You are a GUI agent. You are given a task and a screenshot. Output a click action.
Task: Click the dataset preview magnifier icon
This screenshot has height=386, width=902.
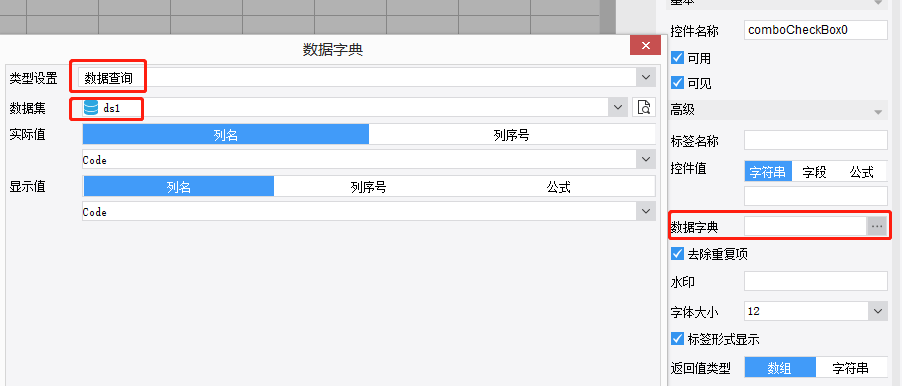click(x=644, y=107)
